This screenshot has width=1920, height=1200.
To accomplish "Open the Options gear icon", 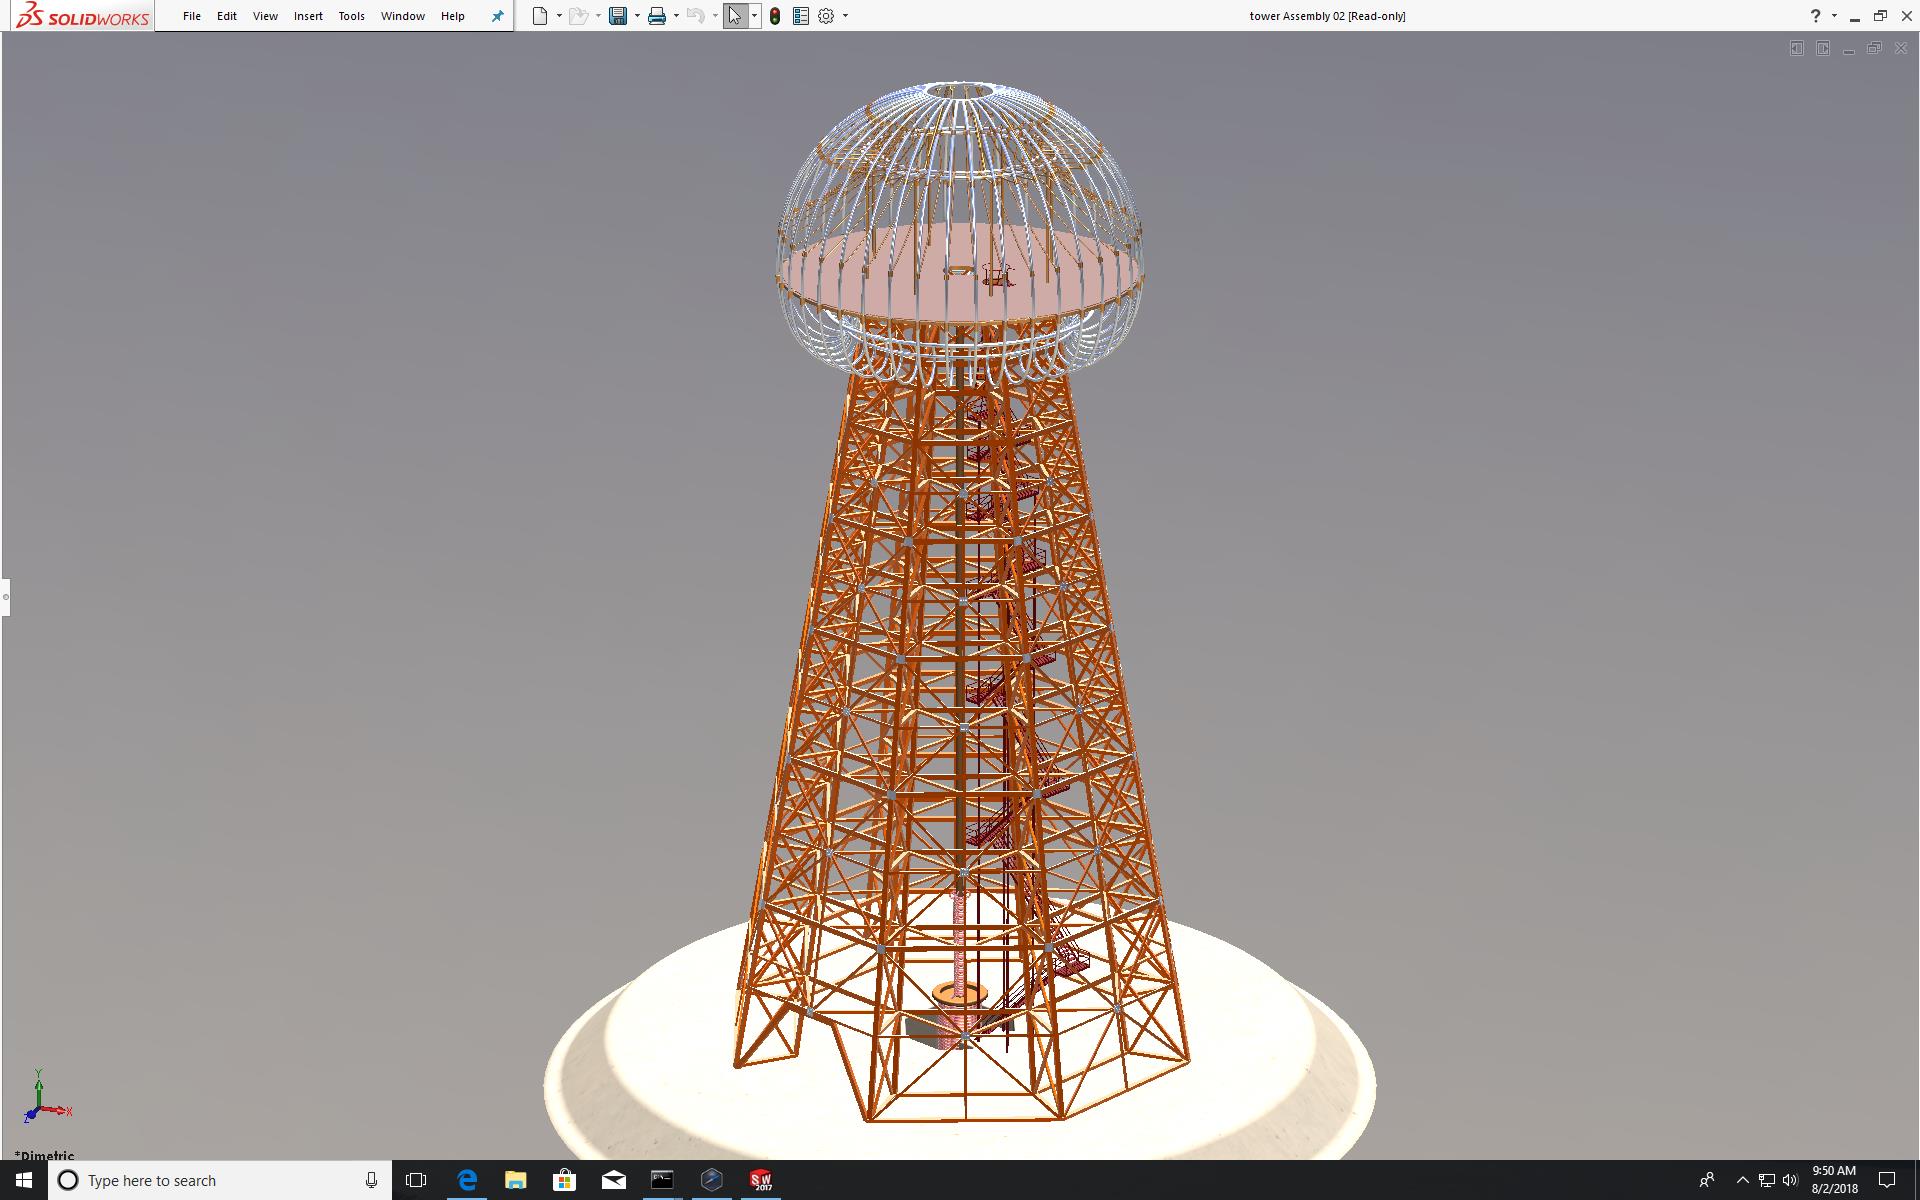I will [826, 16].
